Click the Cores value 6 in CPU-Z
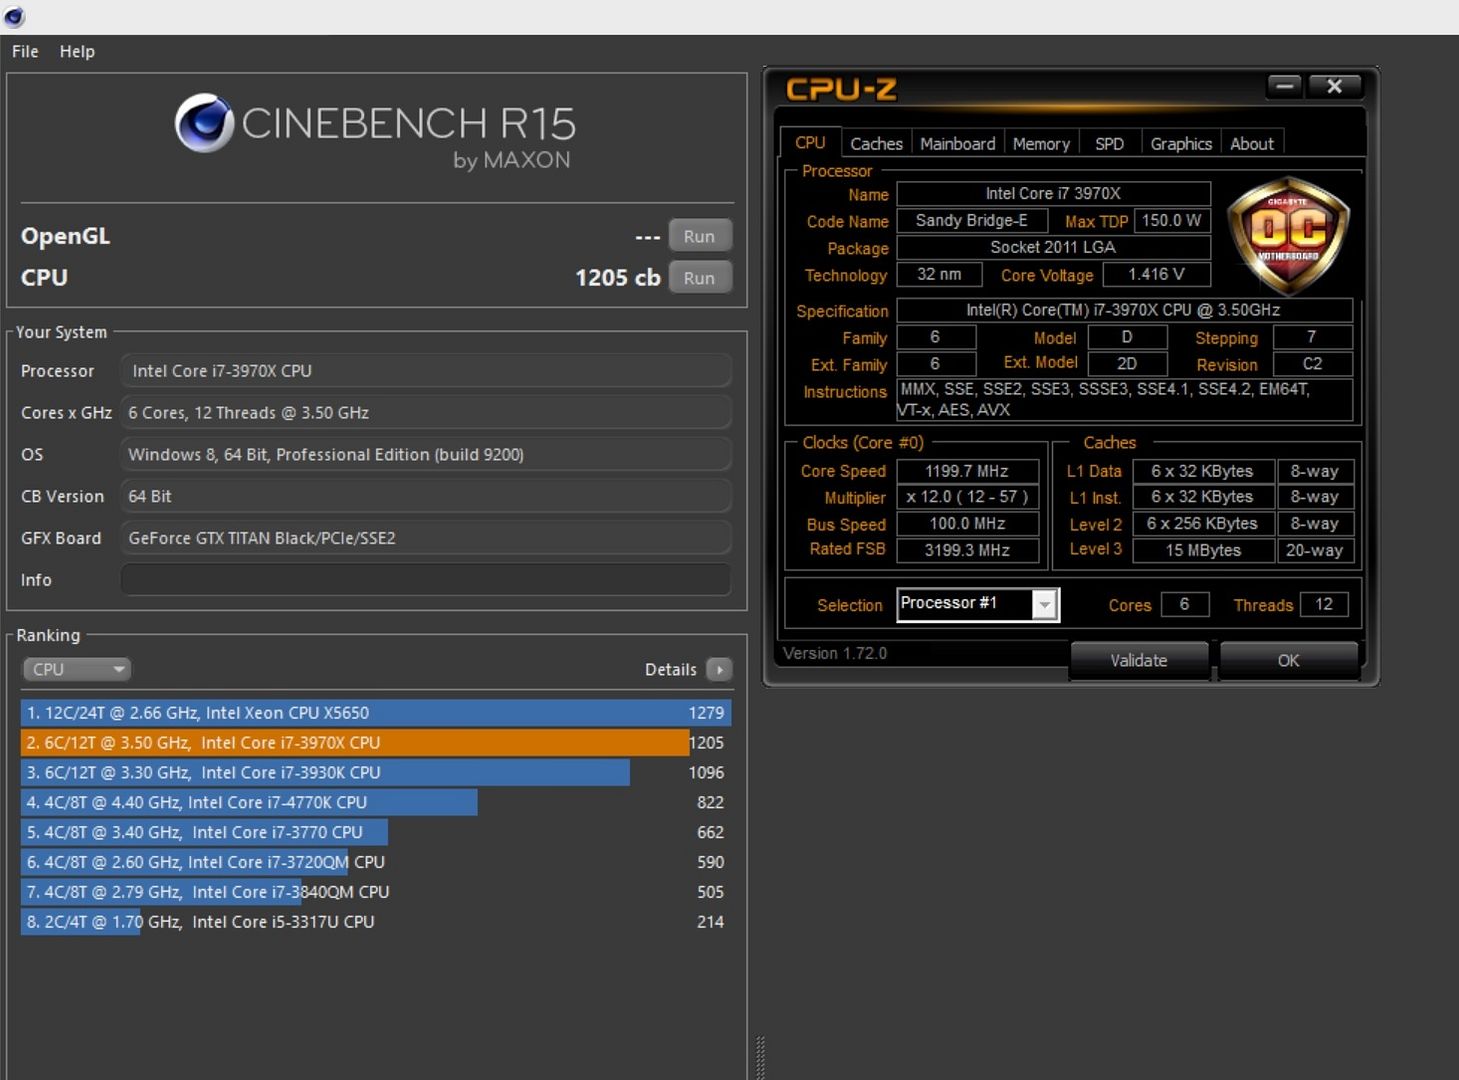 [x=1184, y=604]
